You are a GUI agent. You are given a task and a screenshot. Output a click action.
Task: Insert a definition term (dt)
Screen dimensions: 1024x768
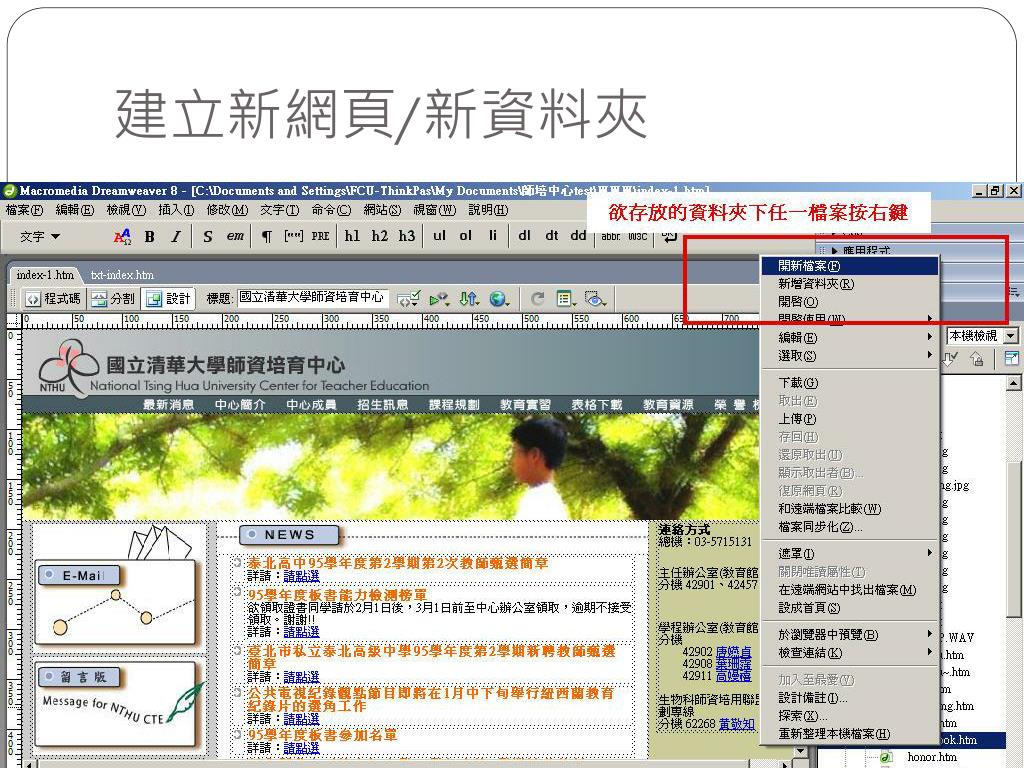click(552, 236)
